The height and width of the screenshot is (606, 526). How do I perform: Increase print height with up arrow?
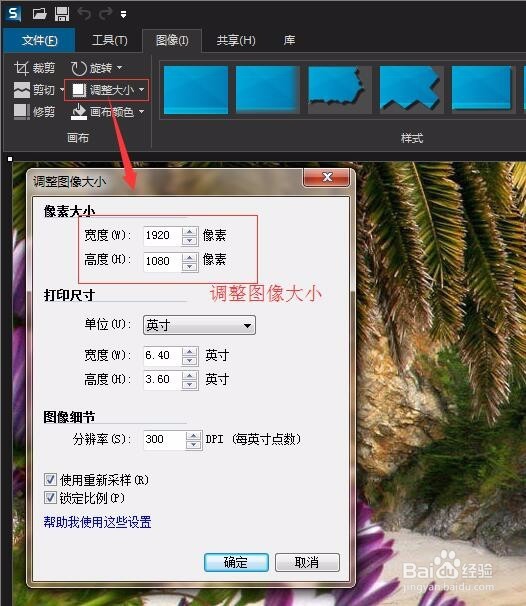pos(189,375)
